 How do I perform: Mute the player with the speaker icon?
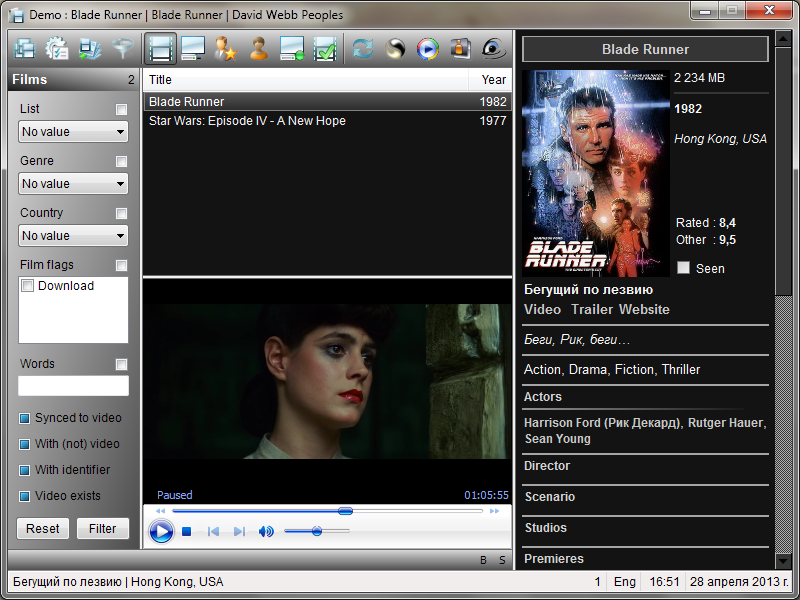(266, 532)
